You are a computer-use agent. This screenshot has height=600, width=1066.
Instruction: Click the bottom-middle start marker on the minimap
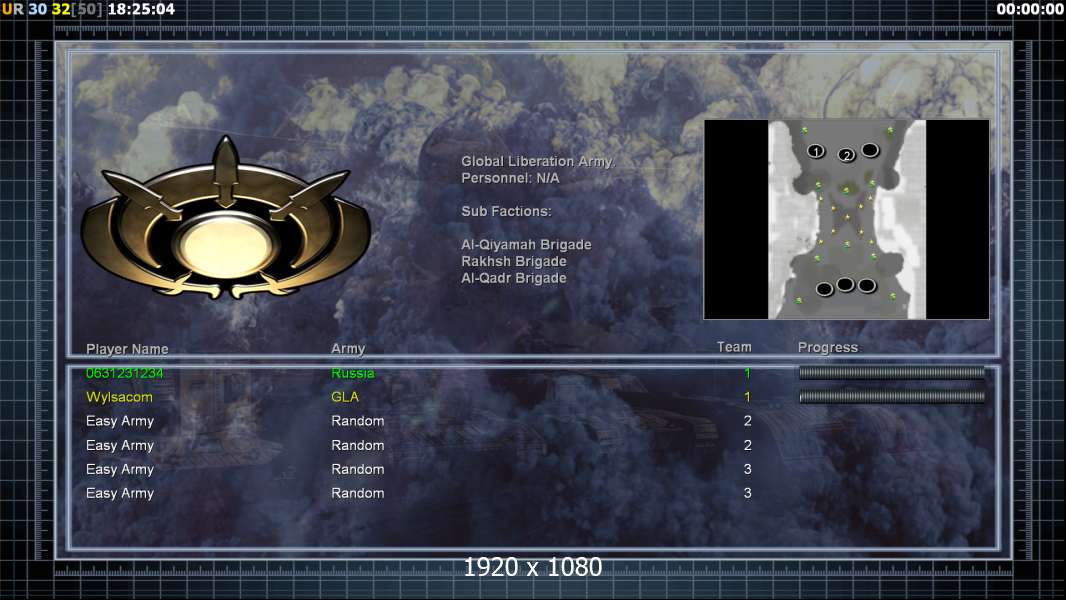pyautogui.click(x=845, y=284)
